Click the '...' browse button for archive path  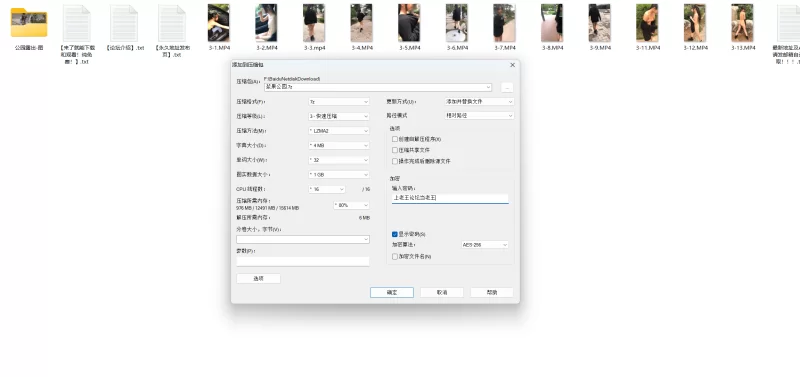[x=507, y=88]
